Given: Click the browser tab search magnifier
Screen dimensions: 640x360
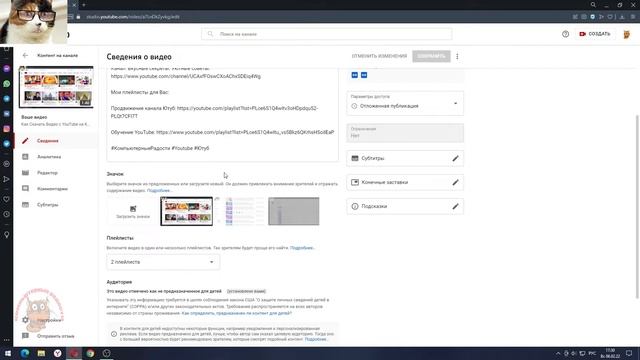Looking at the screenshot, I should (593, 5).
